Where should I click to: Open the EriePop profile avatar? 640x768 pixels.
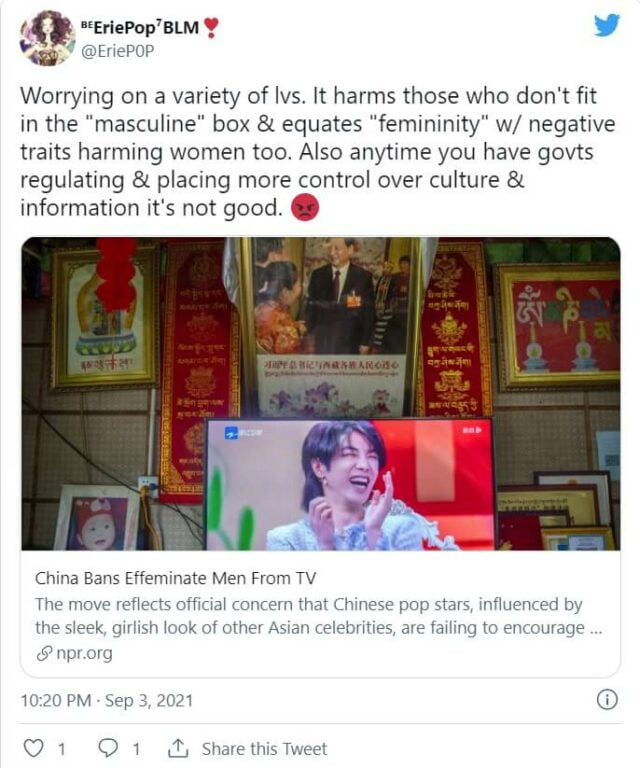tap(47, 38)
